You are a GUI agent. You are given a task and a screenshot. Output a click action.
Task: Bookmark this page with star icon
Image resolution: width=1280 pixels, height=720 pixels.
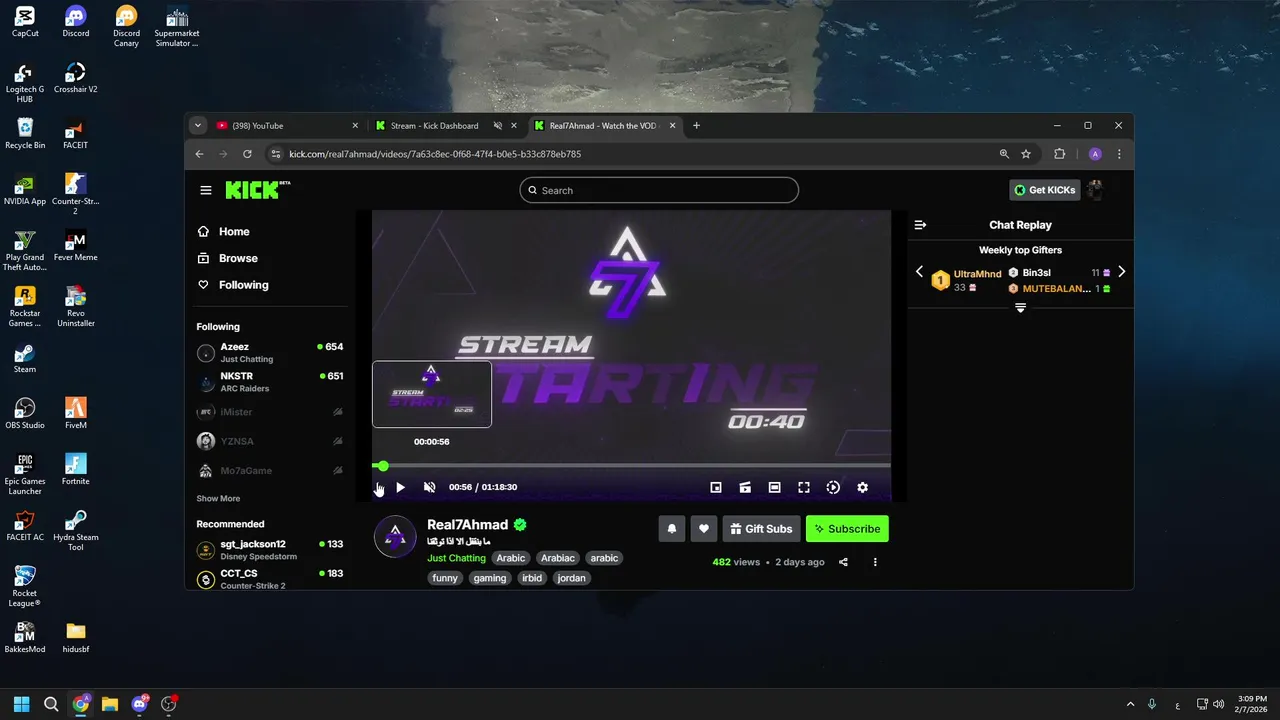click(1026, 154)
